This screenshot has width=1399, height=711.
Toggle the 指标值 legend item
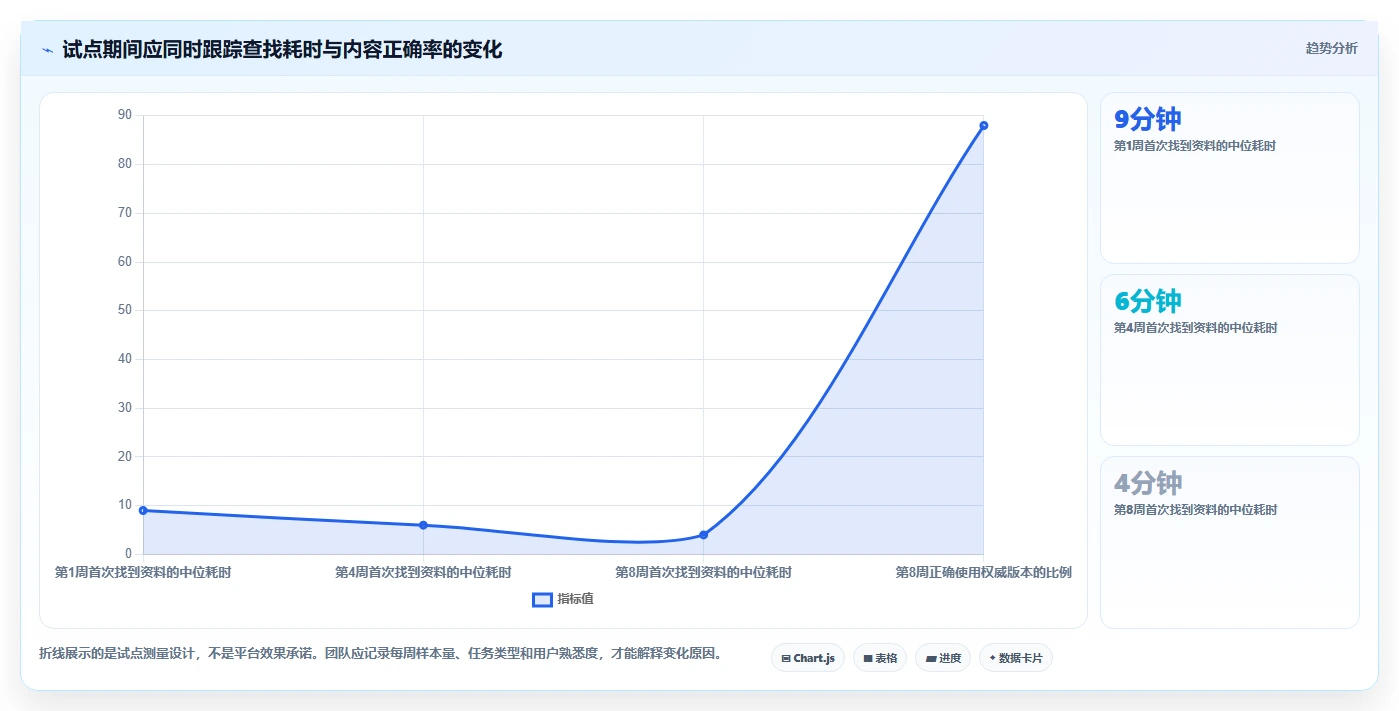point(564,599)
